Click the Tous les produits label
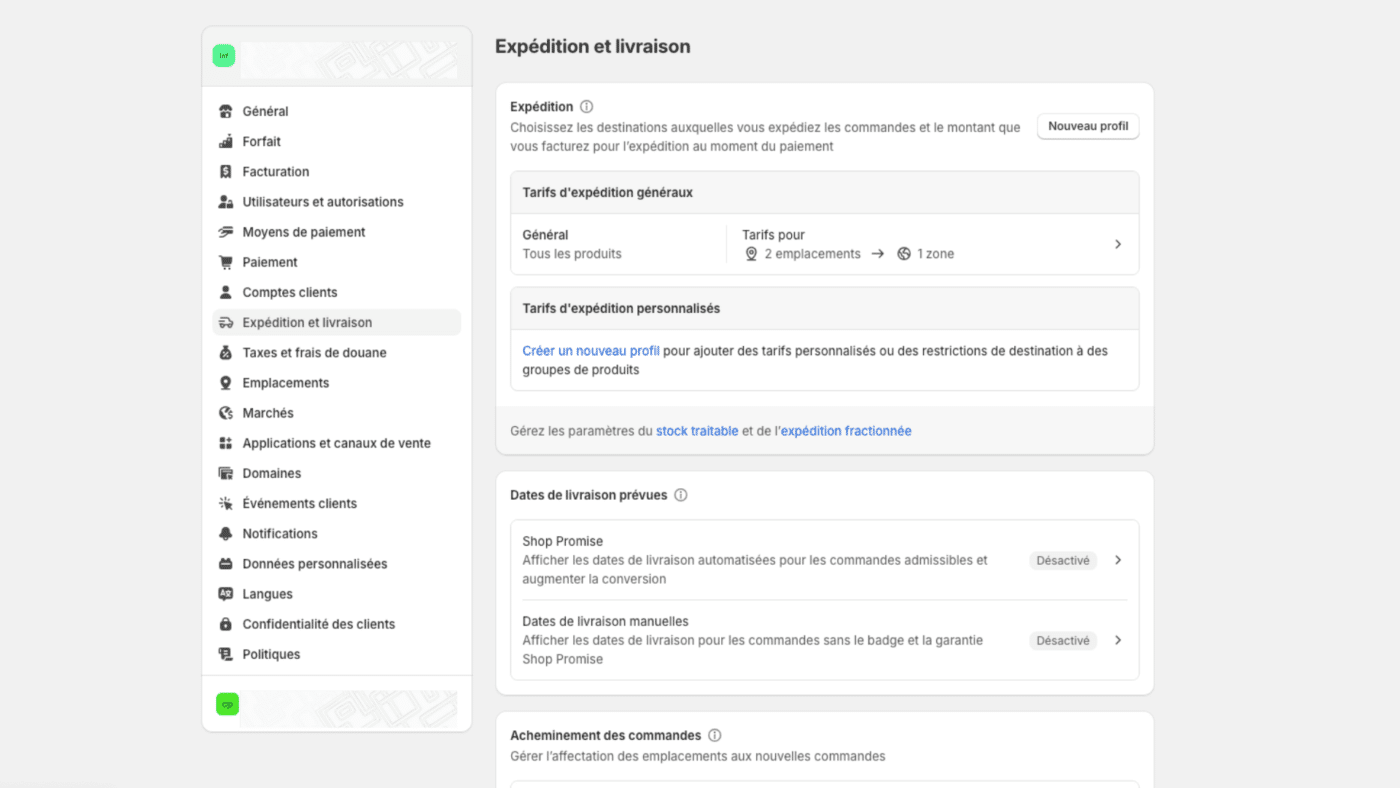This screenshot has height=788, width=1400. pos(572,254)
